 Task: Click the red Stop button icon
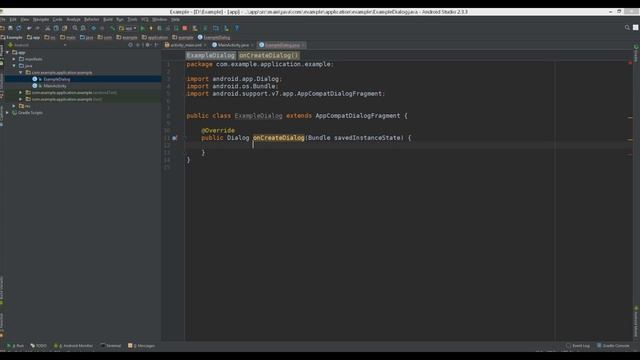[184, 28]
